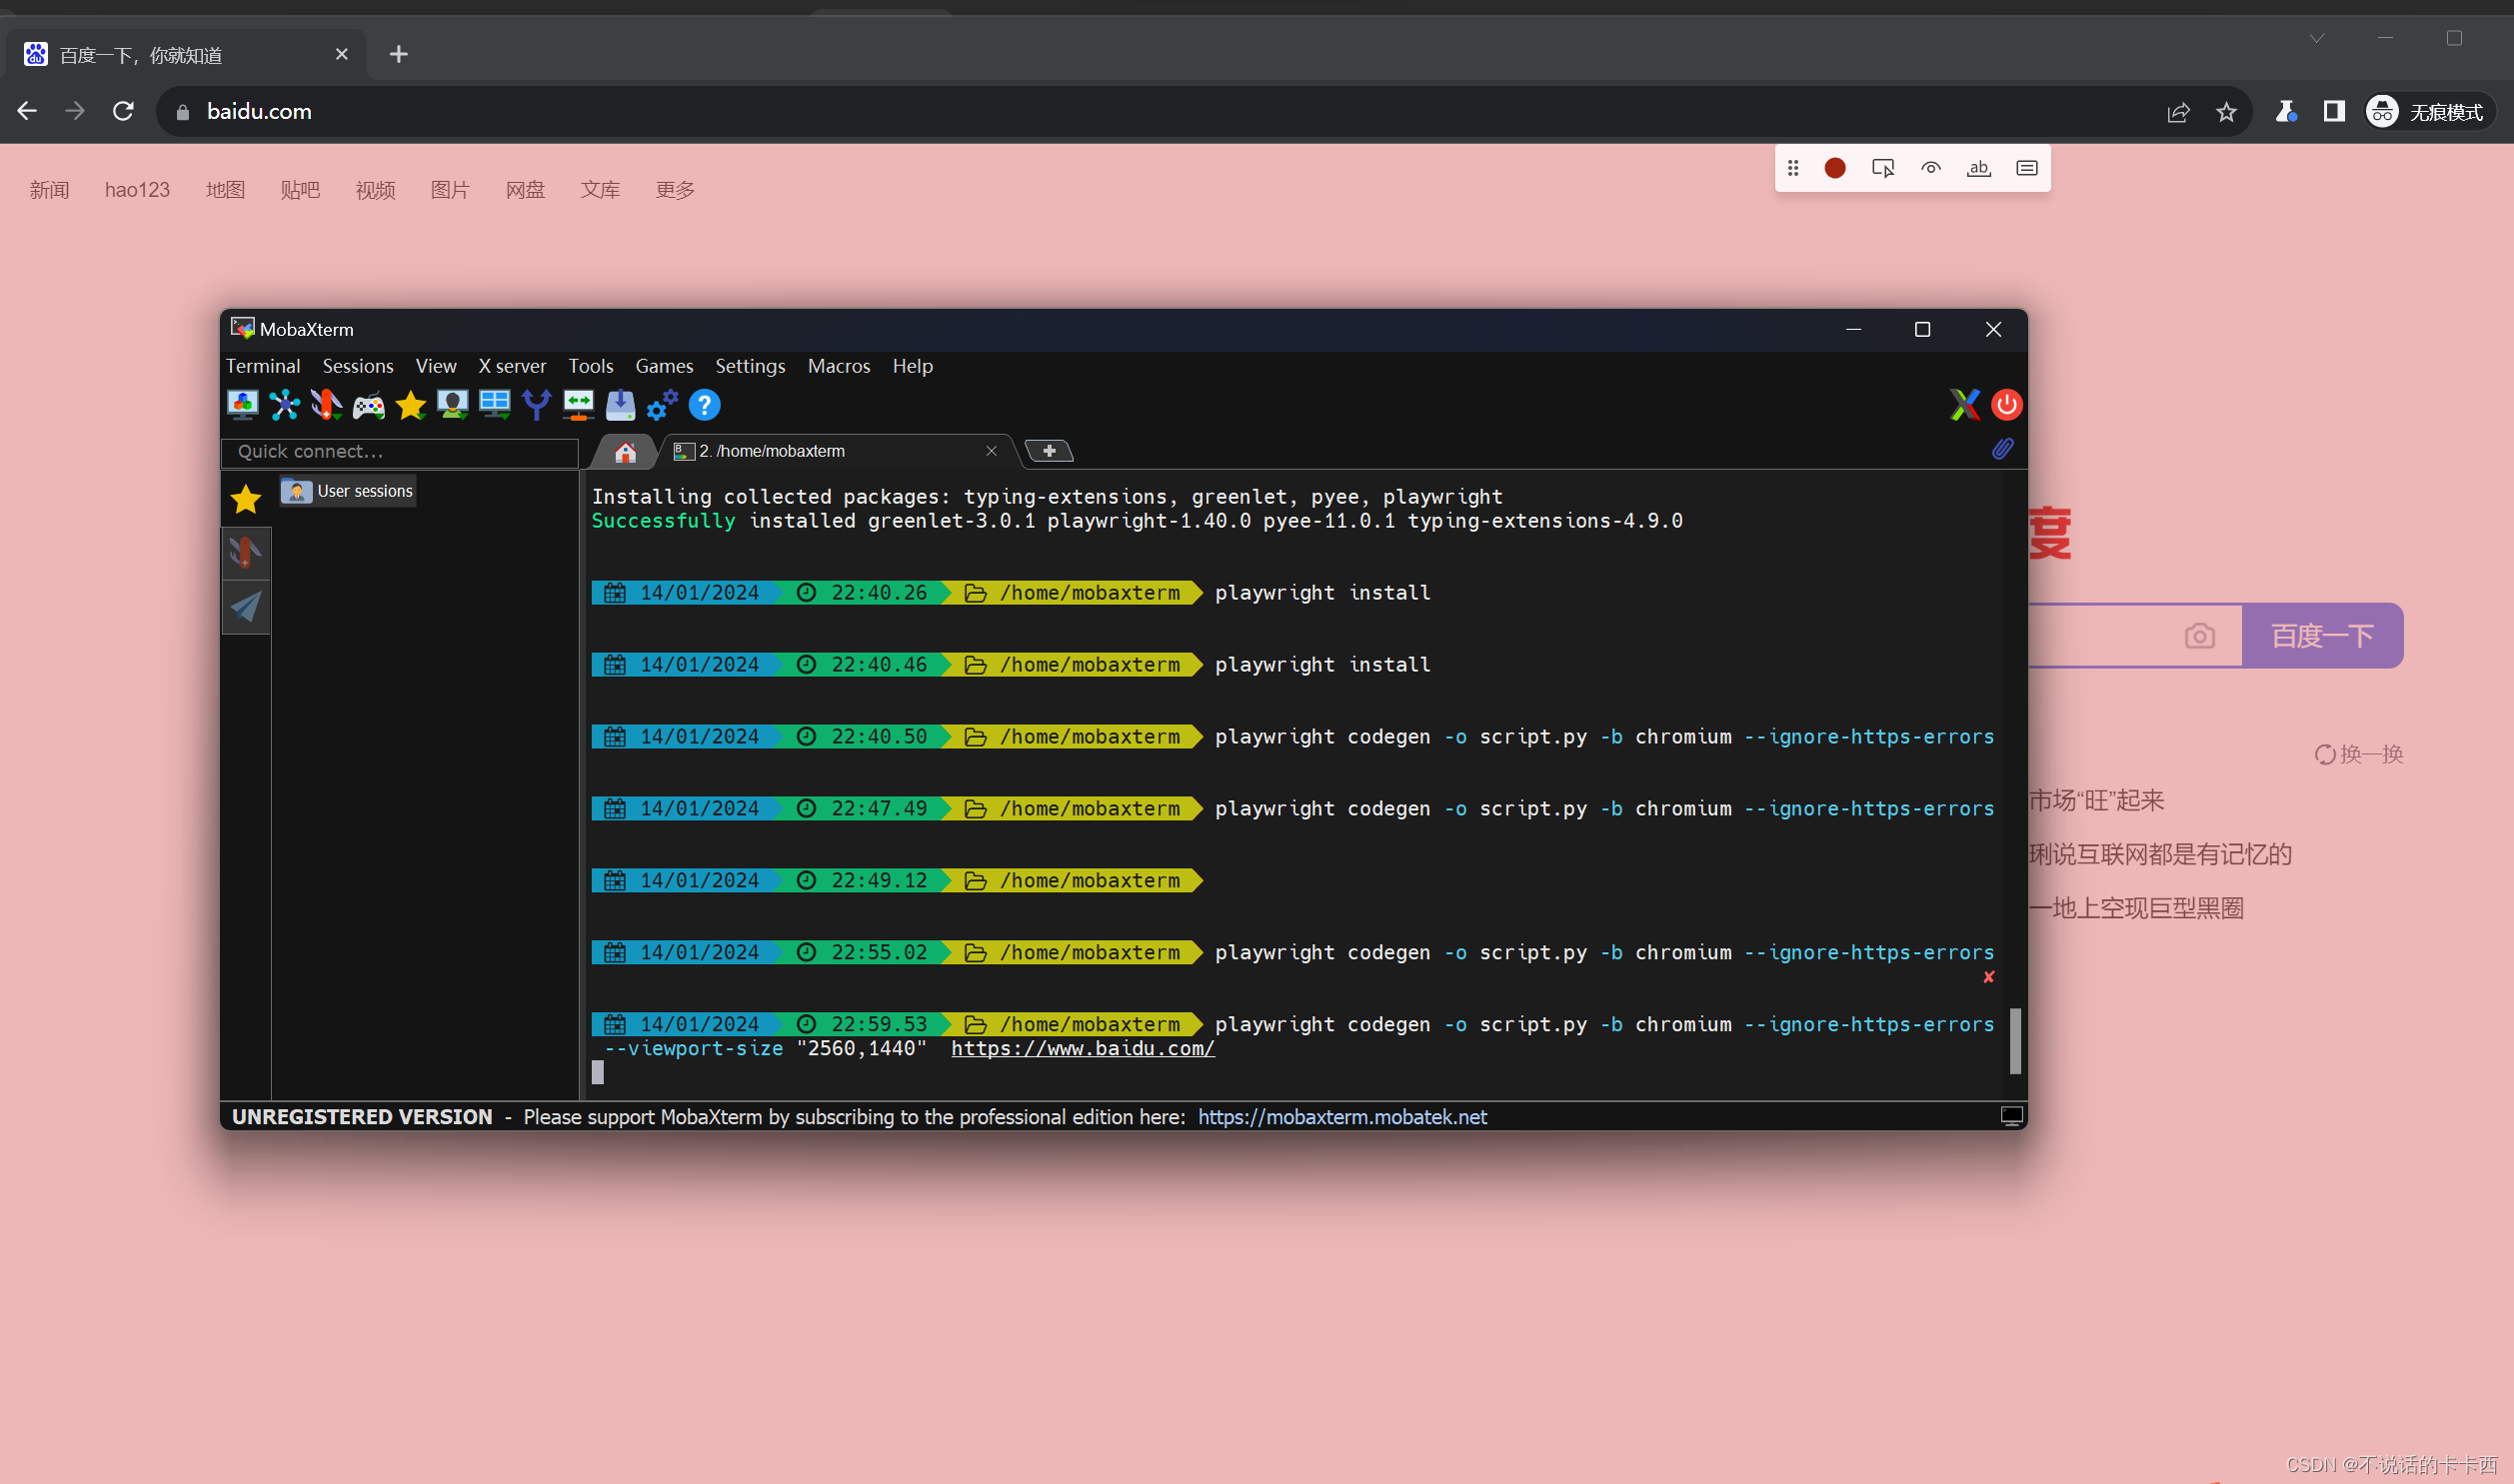Open the Games menu
The width and height of the screenshot is (2514, 1484).
(664, 366)
